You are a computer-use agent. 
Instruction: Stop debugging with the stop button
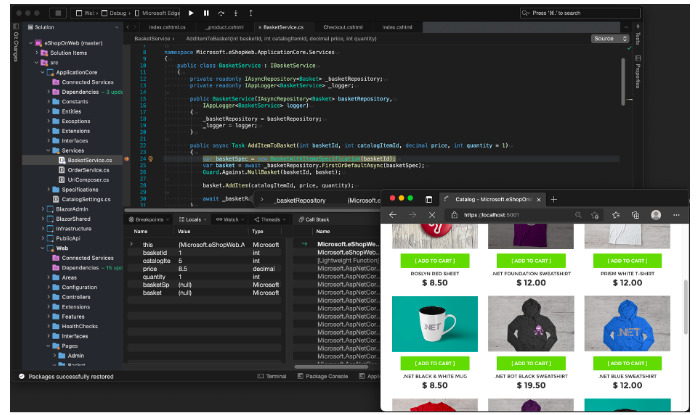coord(58,13)
